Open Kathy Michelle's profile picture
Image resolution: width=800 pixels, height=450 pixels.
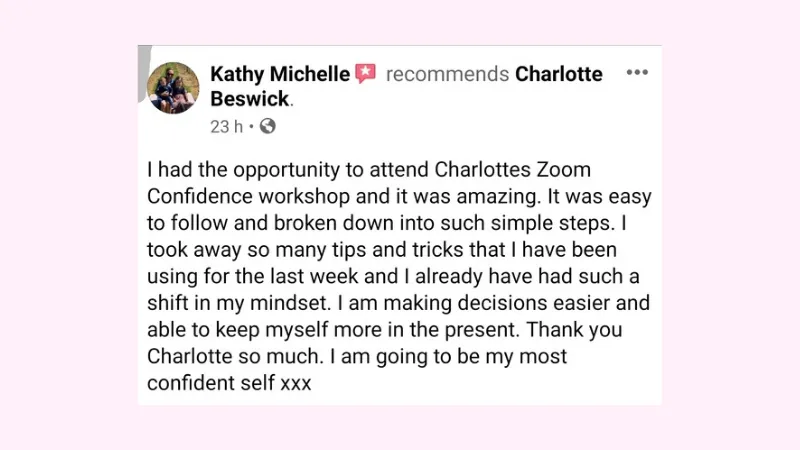coord(173,87)
